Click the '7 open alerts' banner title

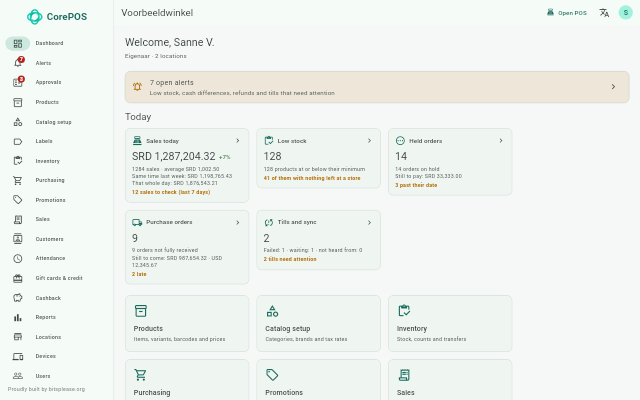click(171, 83)
